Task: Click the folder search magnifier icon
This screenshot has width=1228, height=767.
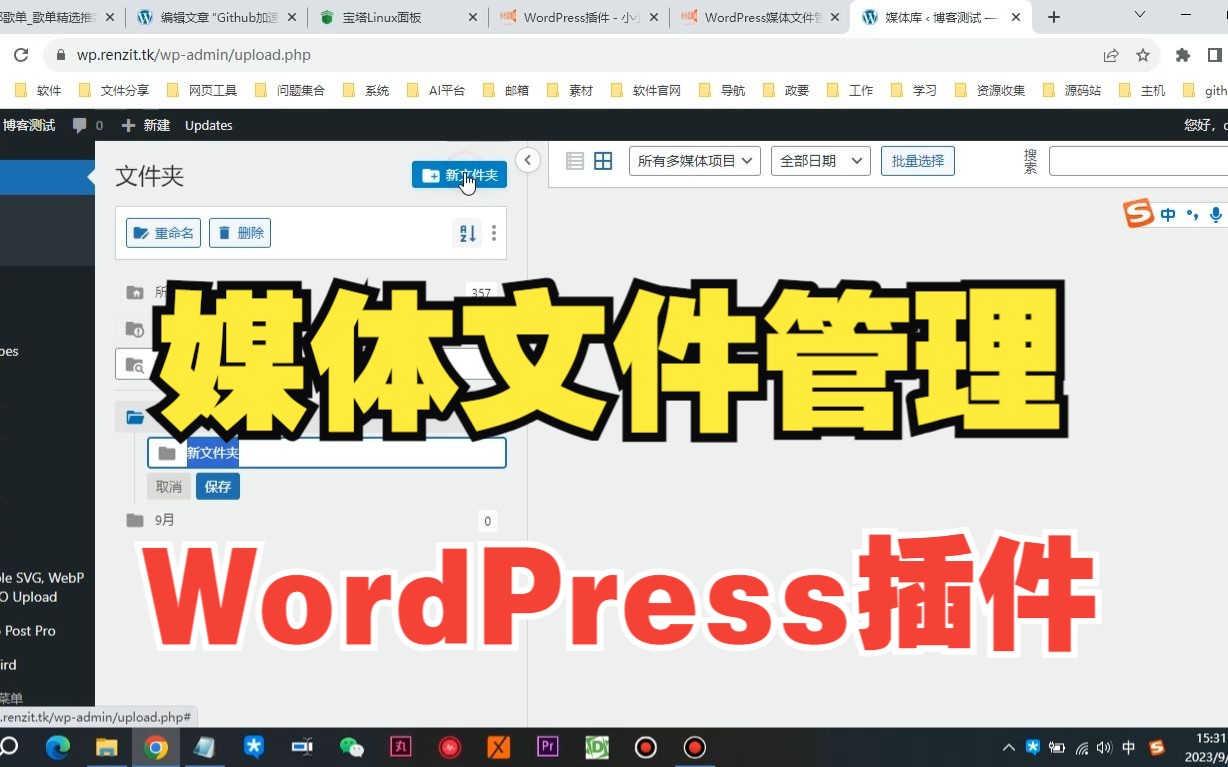Action: (x=135, y=365)
